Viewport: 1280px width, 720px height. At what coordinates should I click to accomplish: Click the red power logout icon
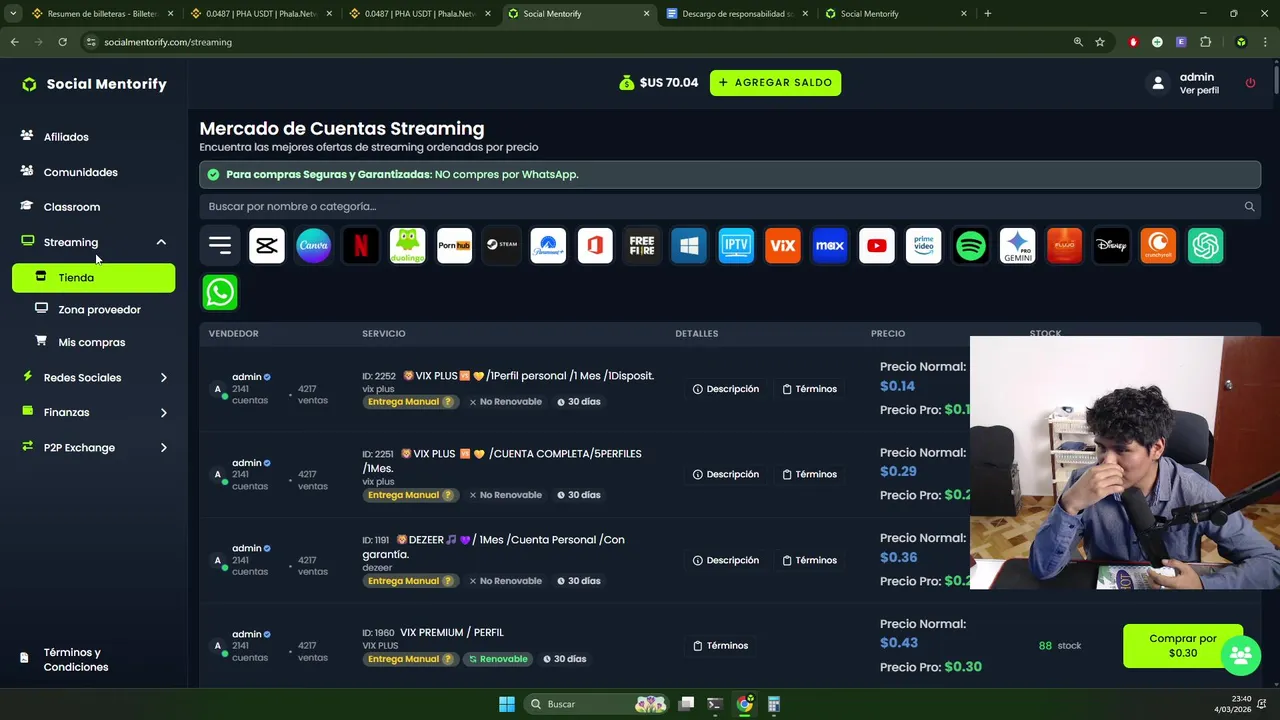pyautogui.click(x=1250, y=83)
